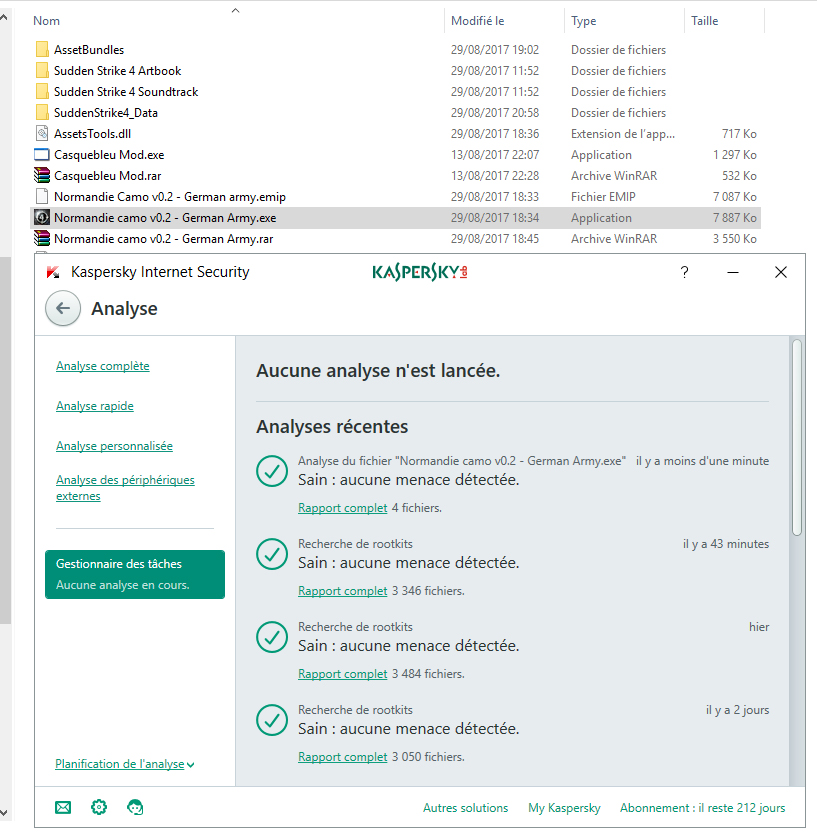Click green checkmark of German Army.exe scan
The width and height of the screenshot is (817, 835).
click(272, 471)
